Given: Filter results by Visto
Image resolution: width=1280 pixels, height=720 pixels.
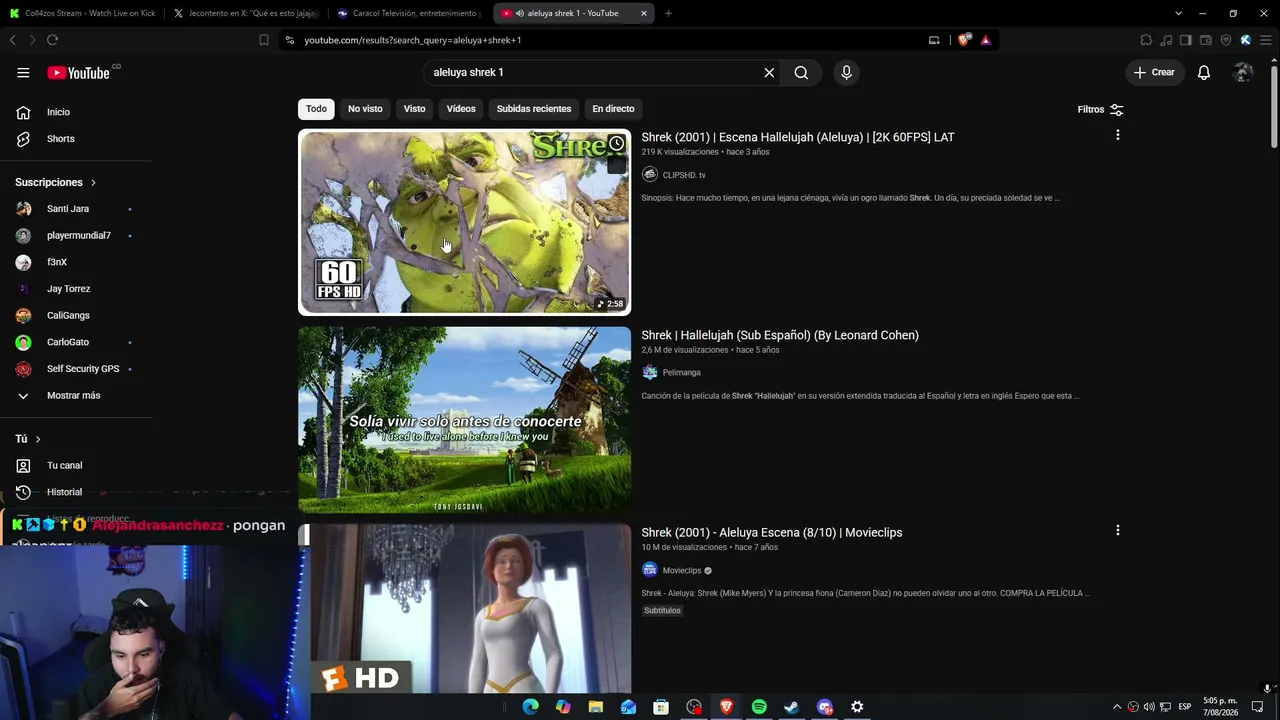Looking at the screenshot, I should pos(414,109).
